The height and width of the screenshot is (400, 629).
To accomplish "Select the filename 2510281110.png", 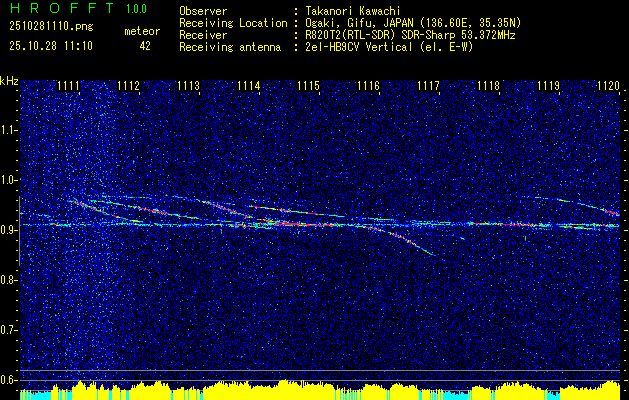I will [x=51, y=26].
